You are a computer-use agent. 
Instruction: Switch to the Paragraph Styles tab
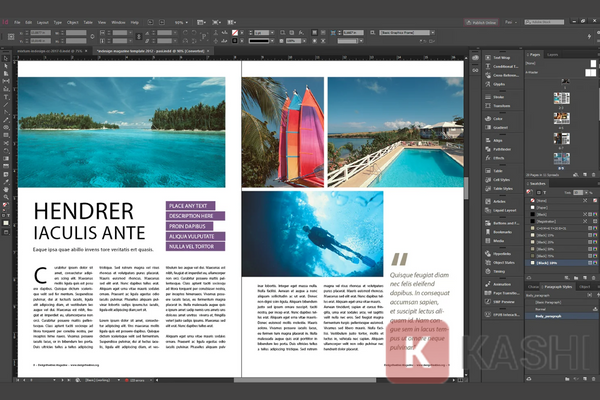click(558, 287)
